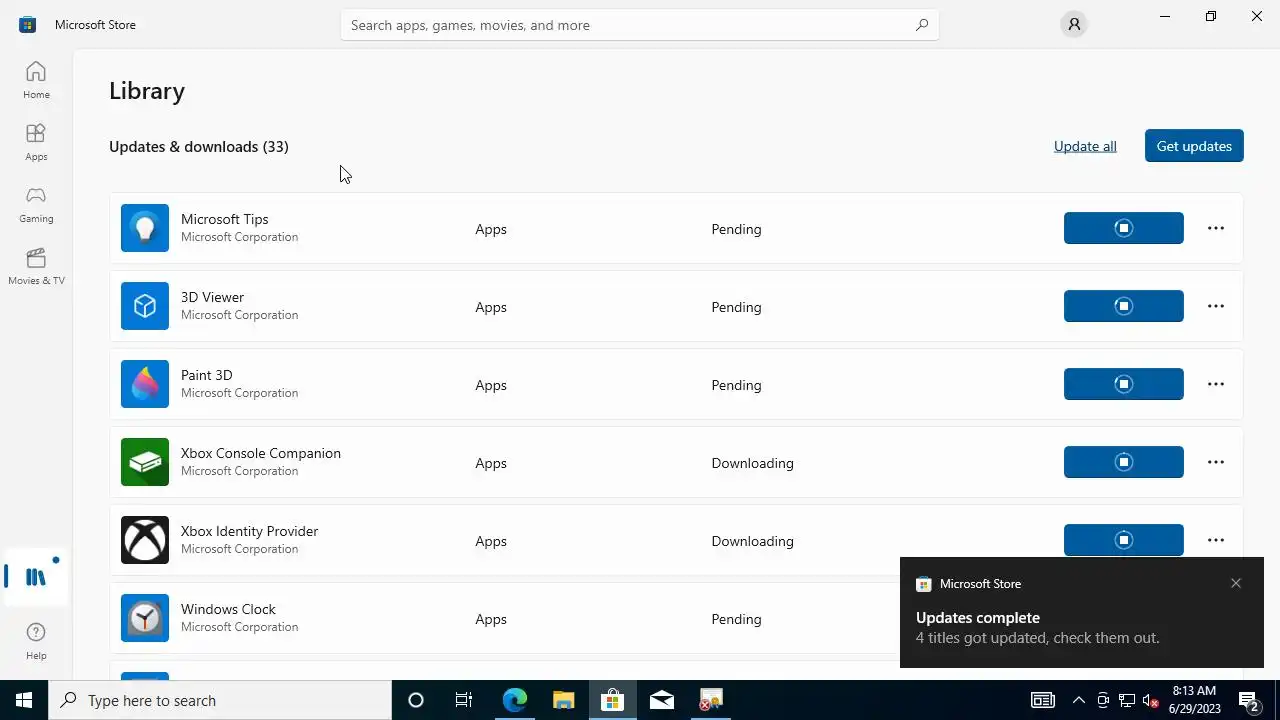Click the Pending status for Windows Clock
Viewport: 1280px width, 720px height.
737,619
